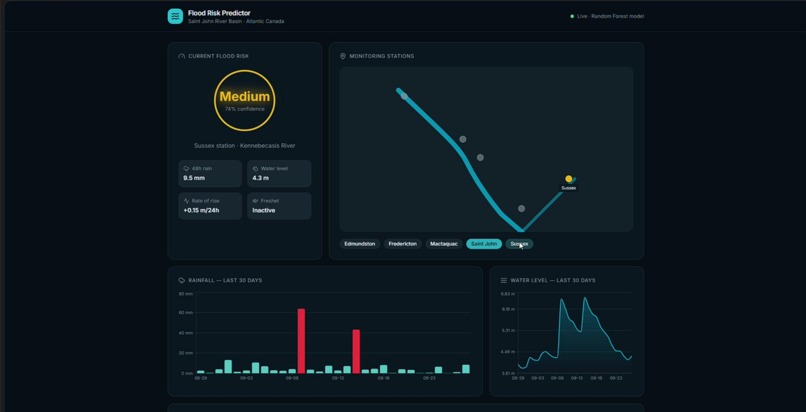Click the cloud icon in Rainfall panel header

[181, 280]
